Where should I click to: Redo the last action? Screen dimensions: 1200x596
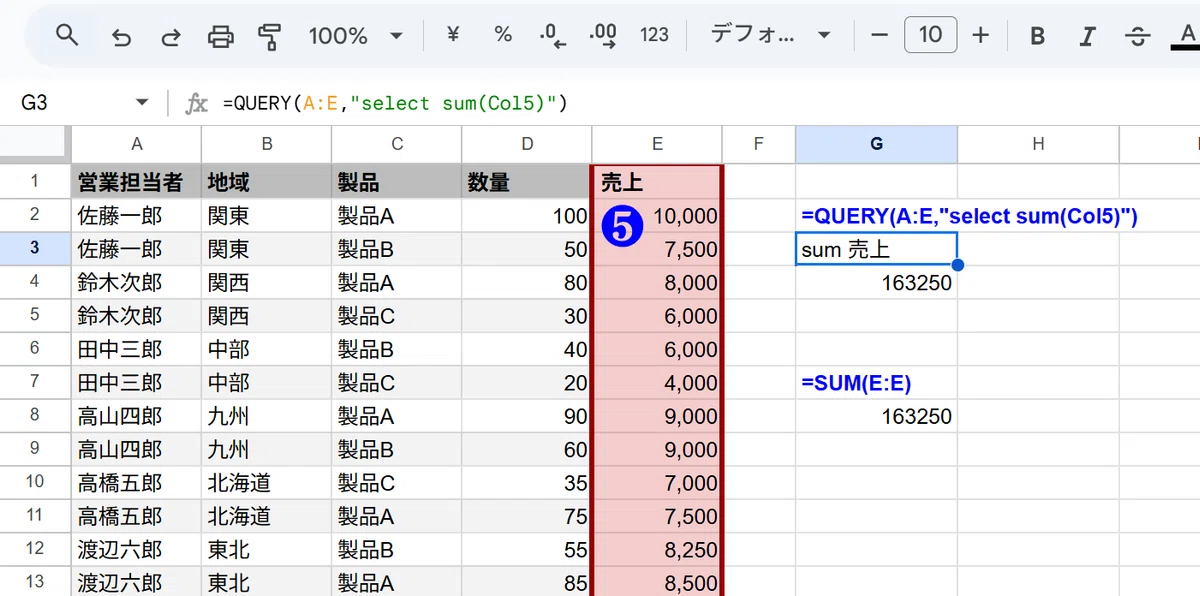(171, 37)
